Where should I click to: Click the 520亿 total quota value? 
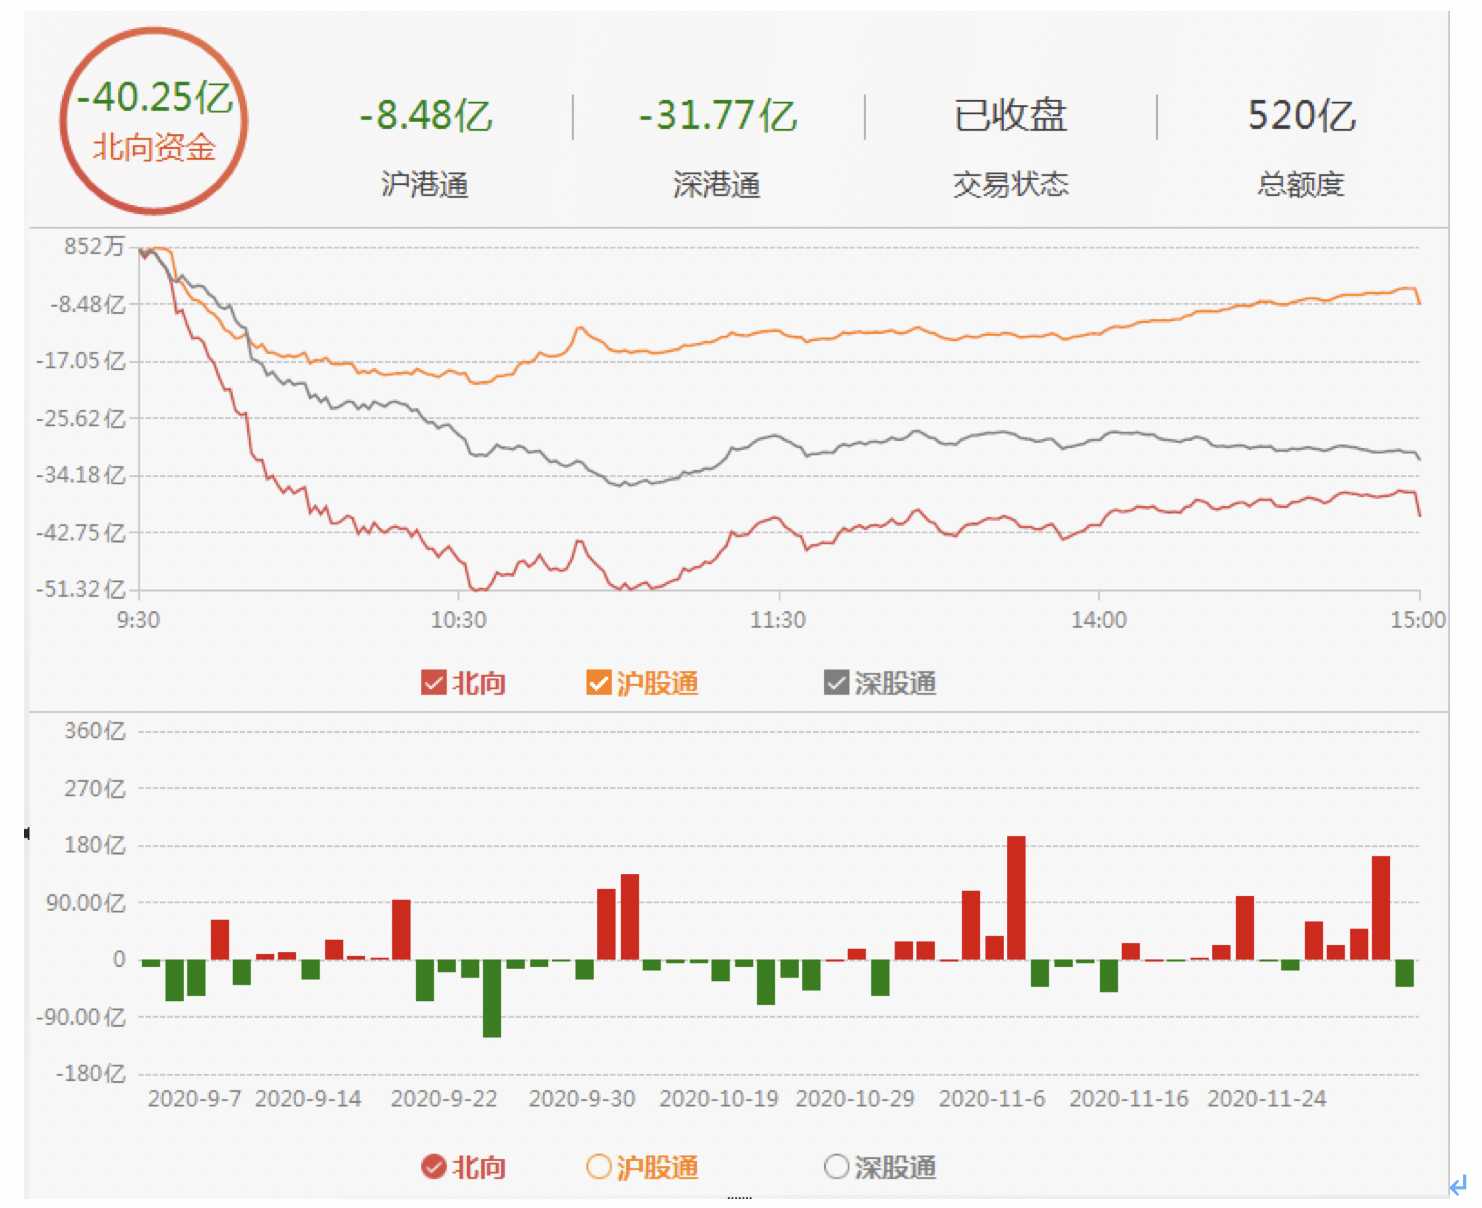[x=1302, y=115]
